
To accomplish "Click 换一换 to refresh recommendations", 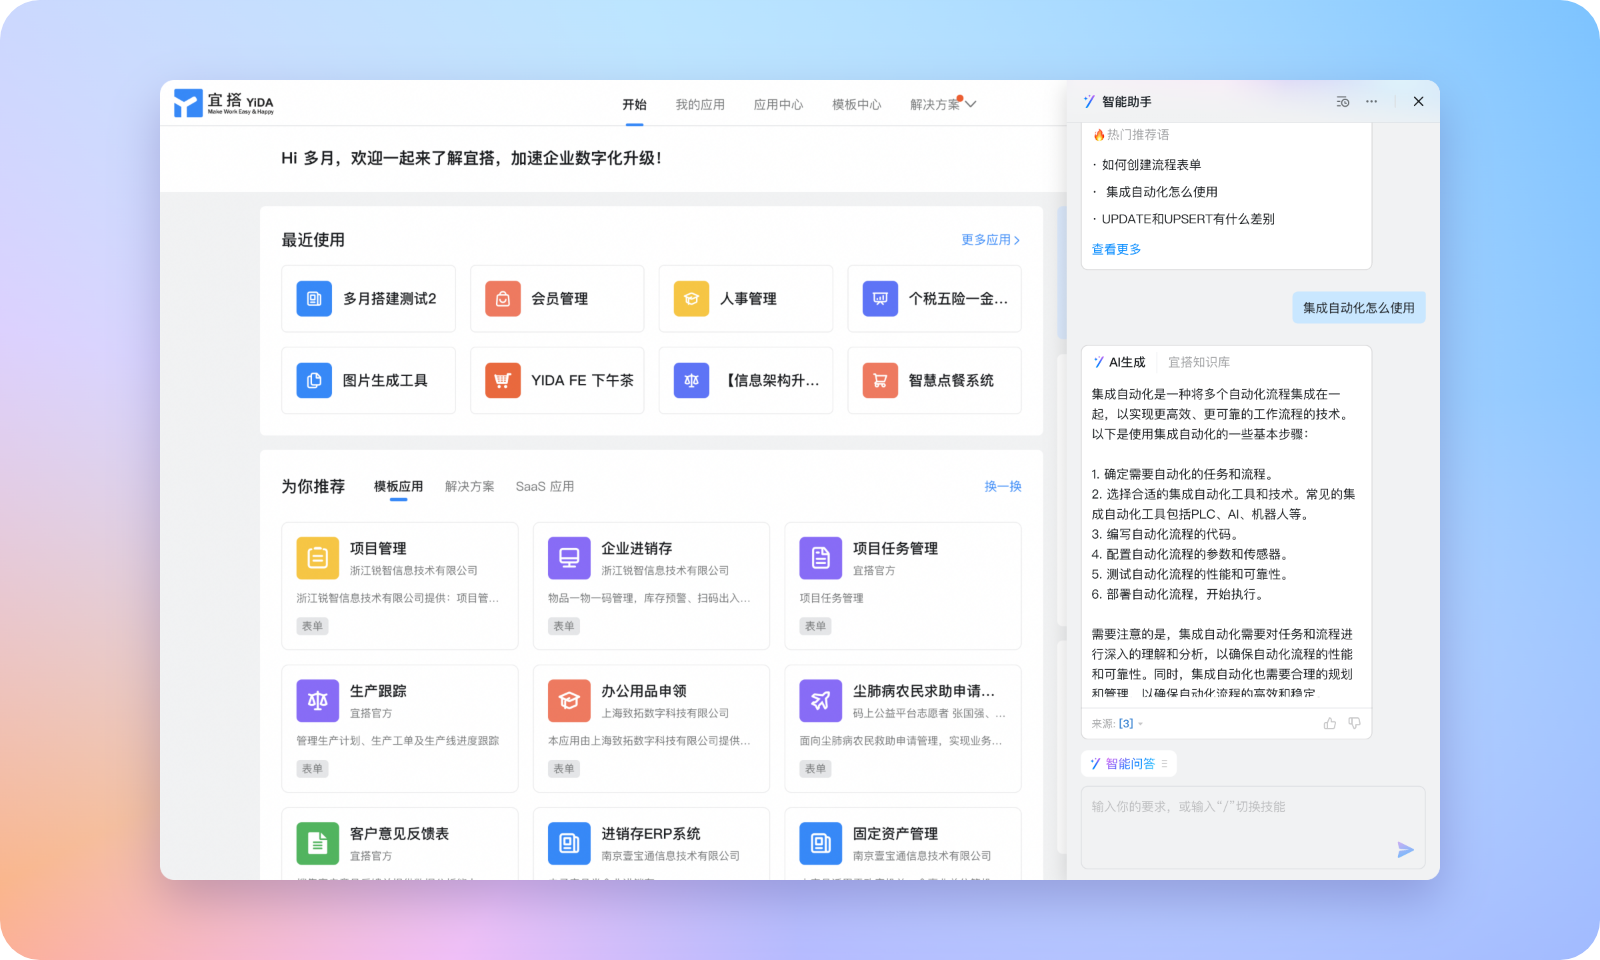I will 1003,486.
